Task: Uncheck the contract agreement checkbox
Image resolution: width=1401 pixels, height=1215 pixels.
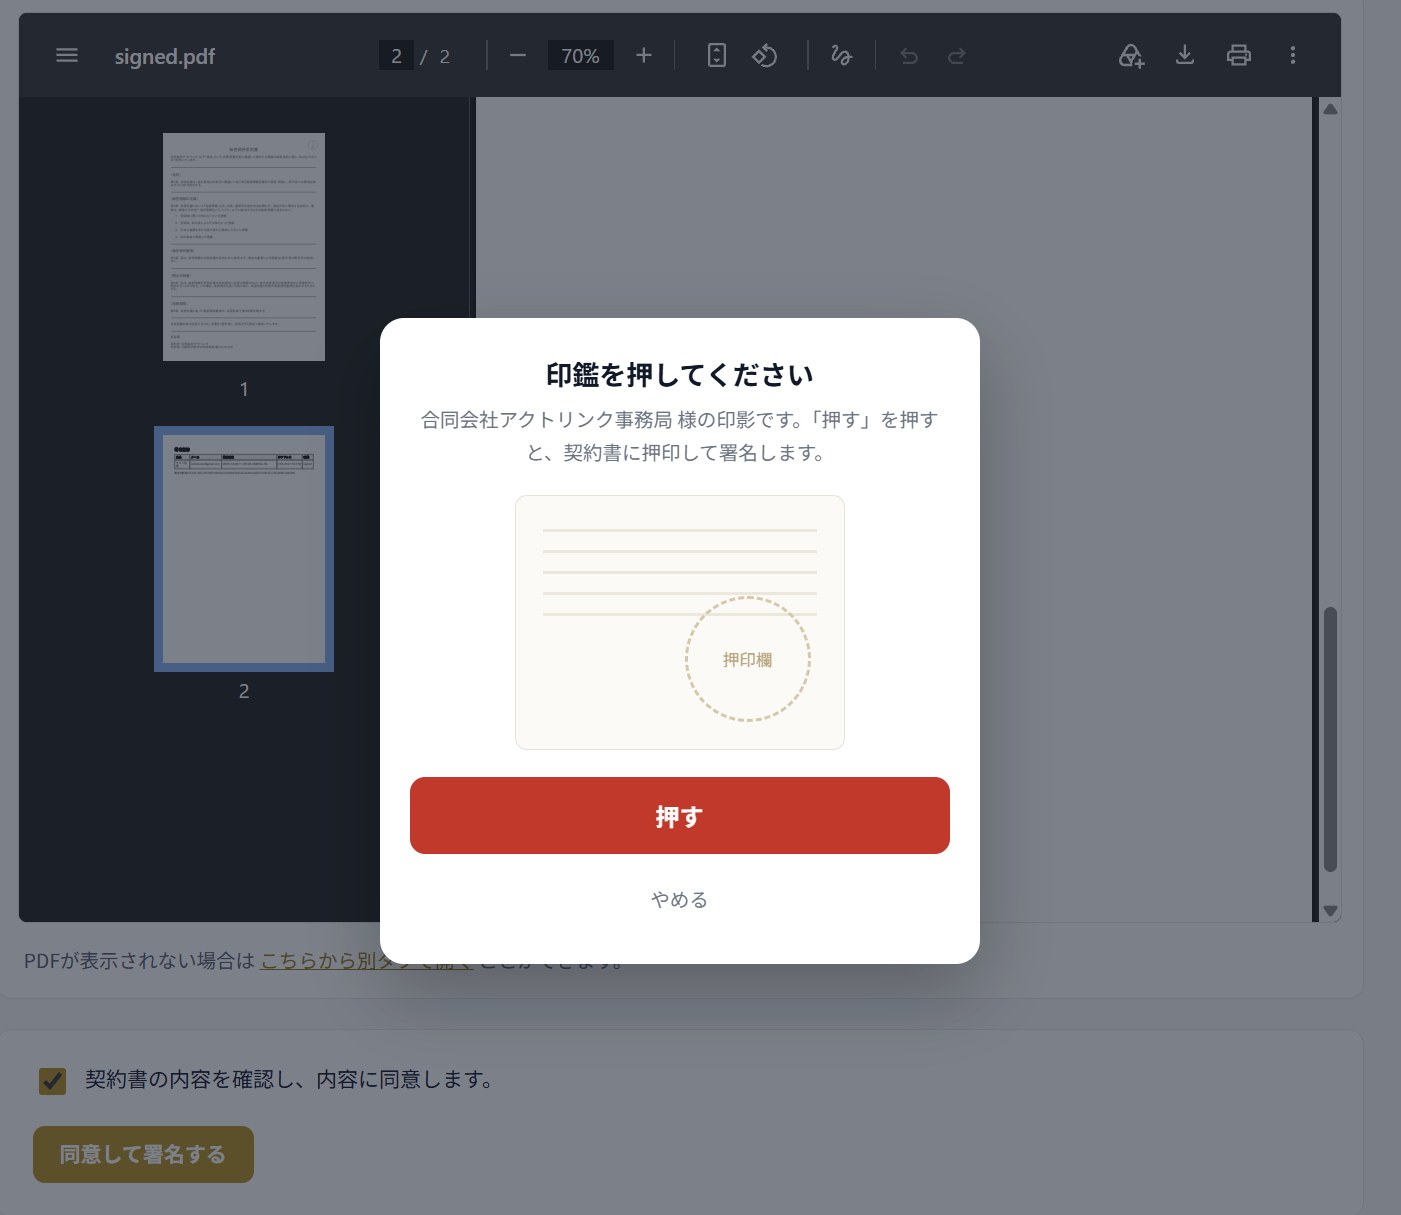Action: (52, 1081)
